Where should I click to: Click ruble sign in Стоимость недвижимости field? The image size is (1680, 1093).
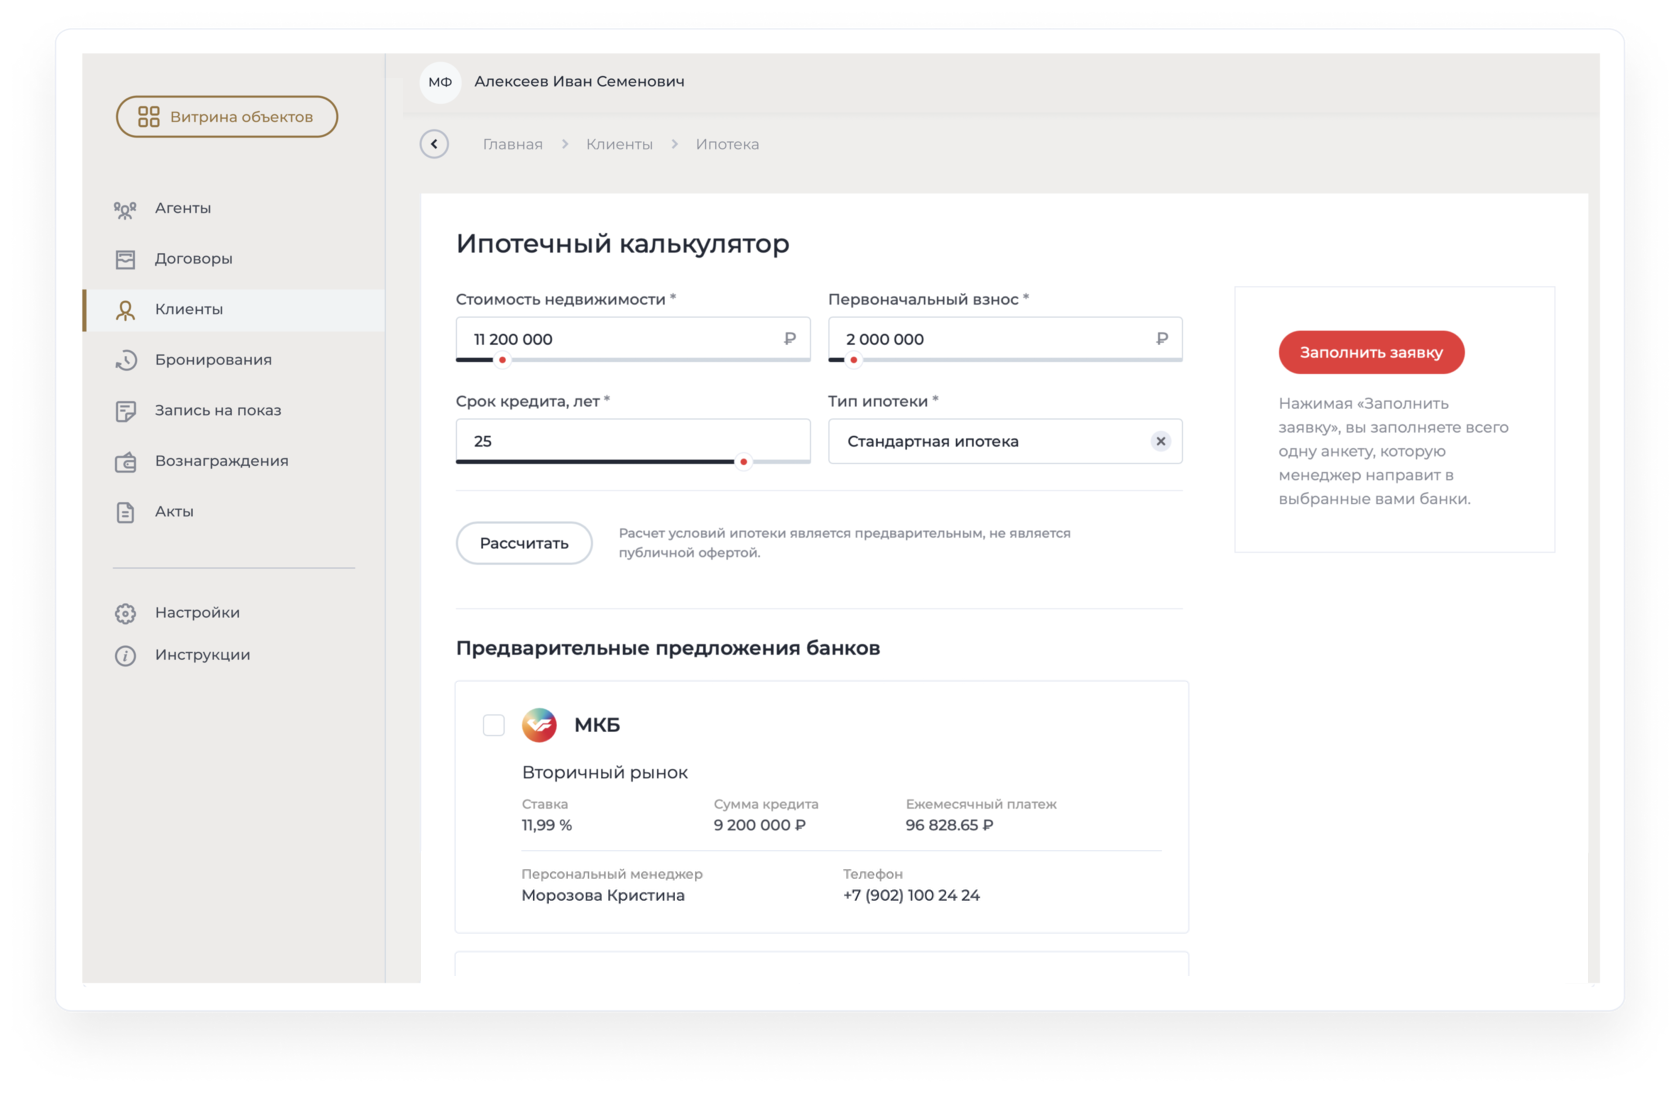point(790,339)
